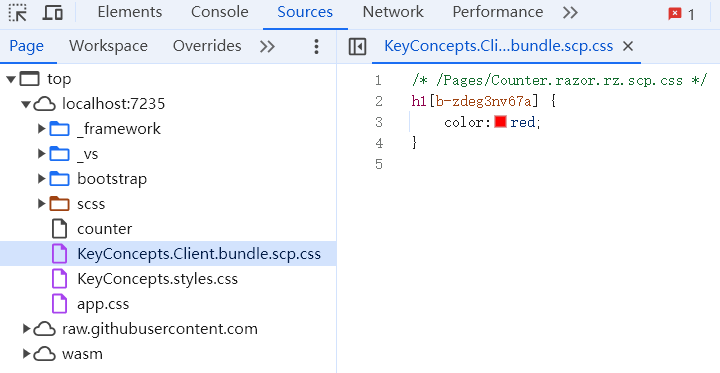Select the Overrides sub-tab
The width and height of the screenshot is (720, 373).
pos(207,46)
